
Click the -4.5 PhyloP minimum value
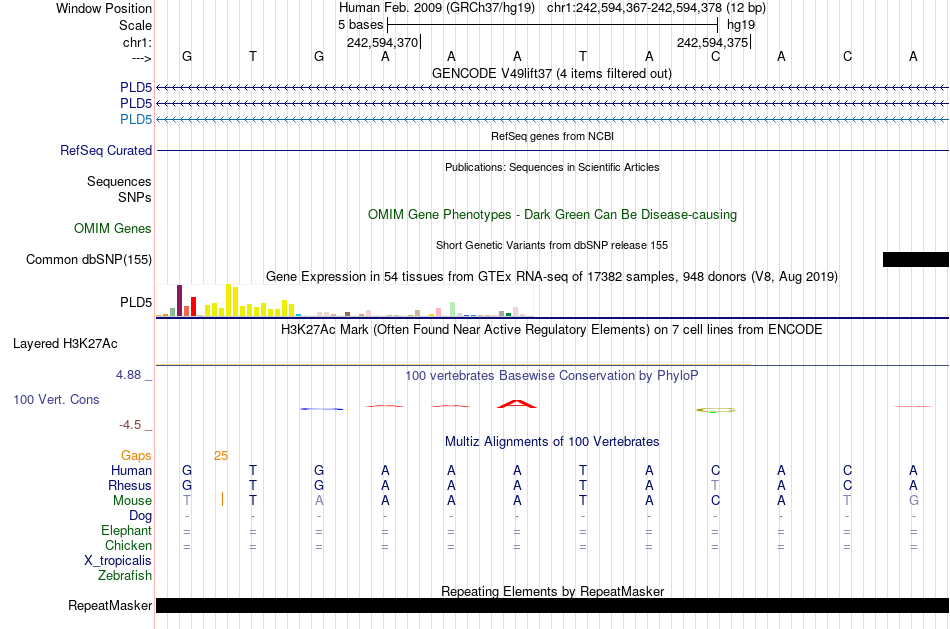click(130, 425)
